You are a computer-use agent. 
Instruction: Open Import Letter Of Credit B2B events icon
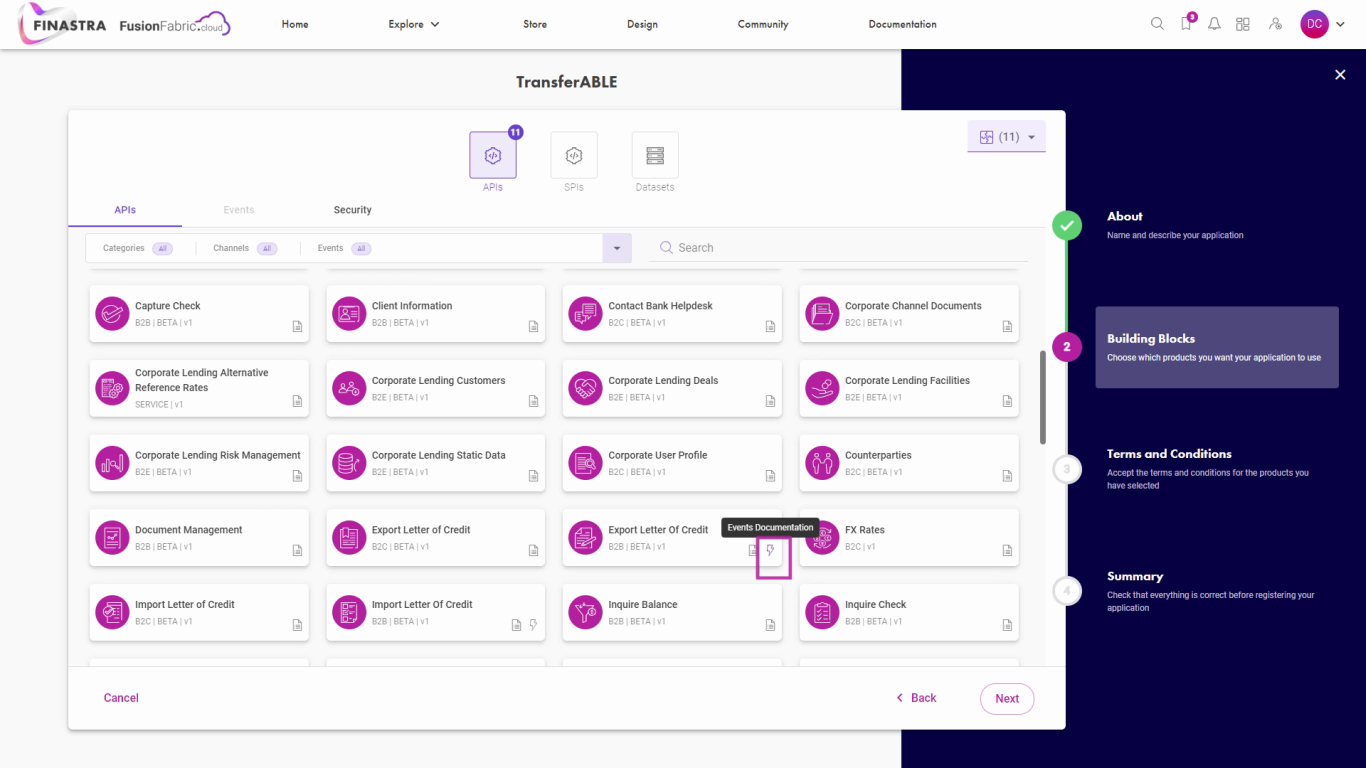point(534,625)
